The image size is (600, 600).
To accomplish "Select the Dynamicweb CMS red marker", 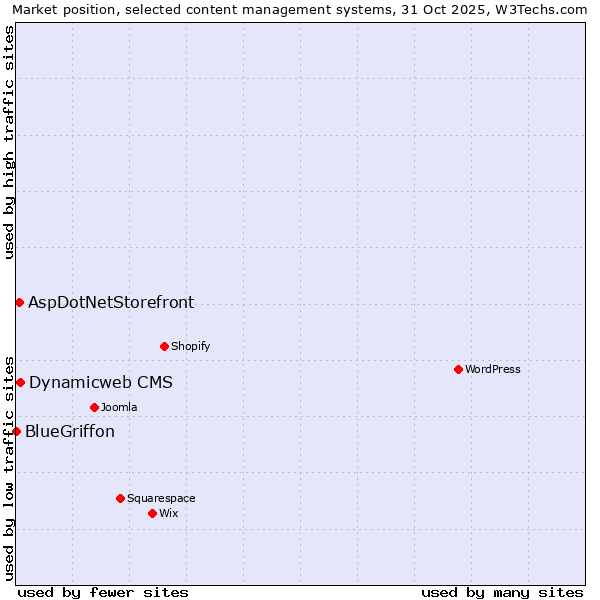I will (20, 382).
